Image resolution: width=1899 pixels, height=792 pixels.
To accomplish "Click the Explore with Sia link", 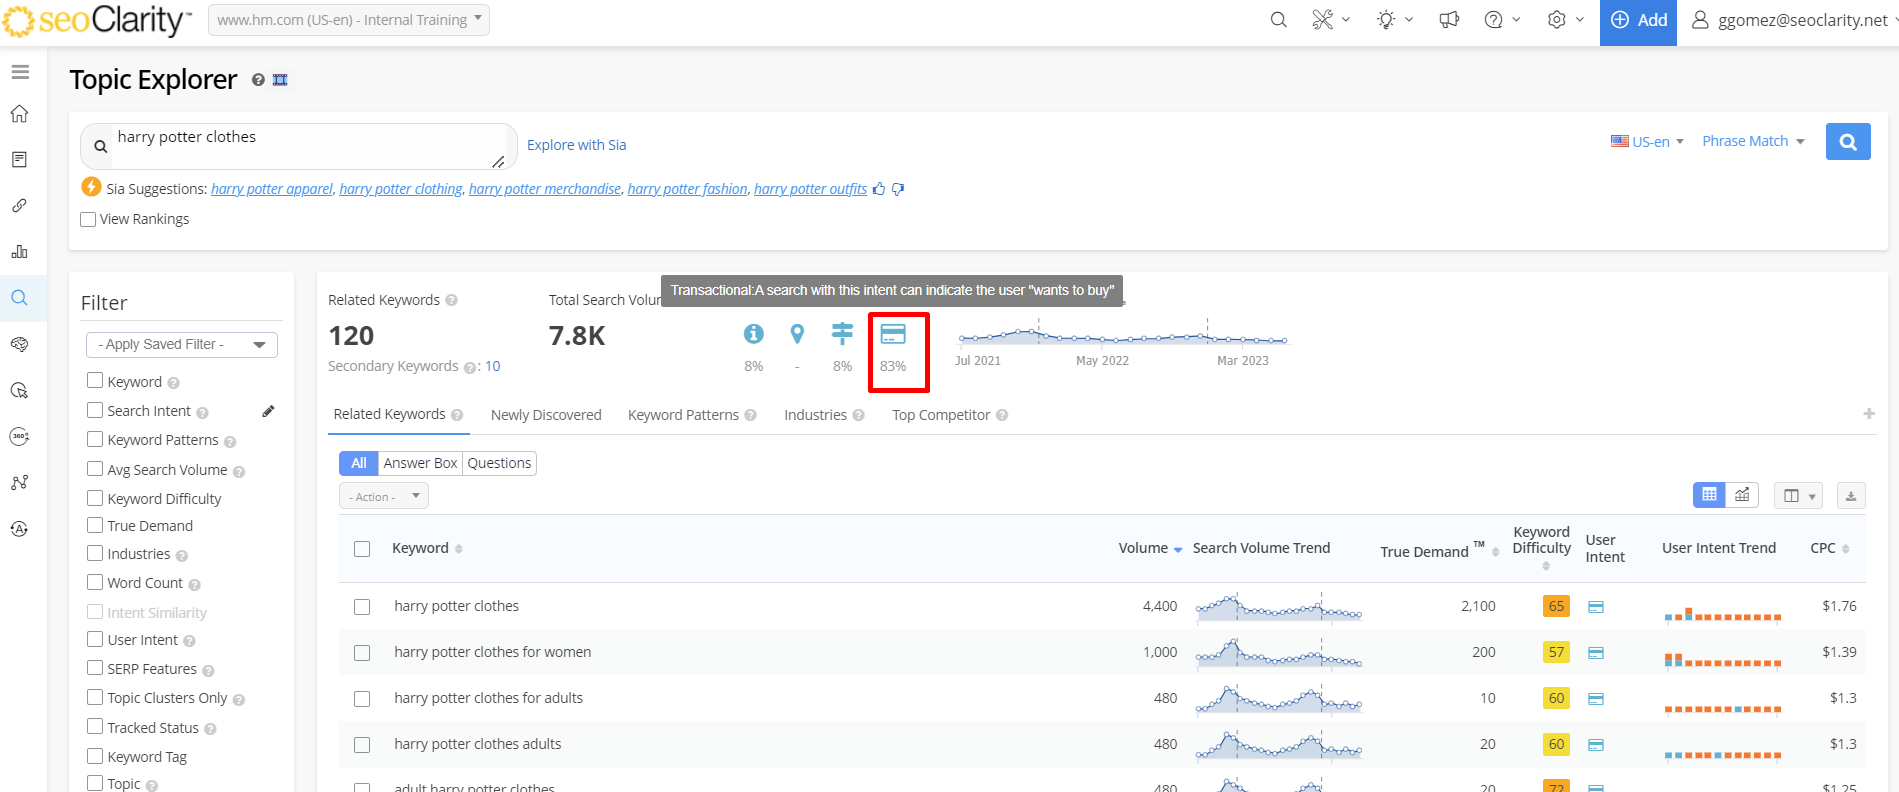I will click(x=576, y=145).
